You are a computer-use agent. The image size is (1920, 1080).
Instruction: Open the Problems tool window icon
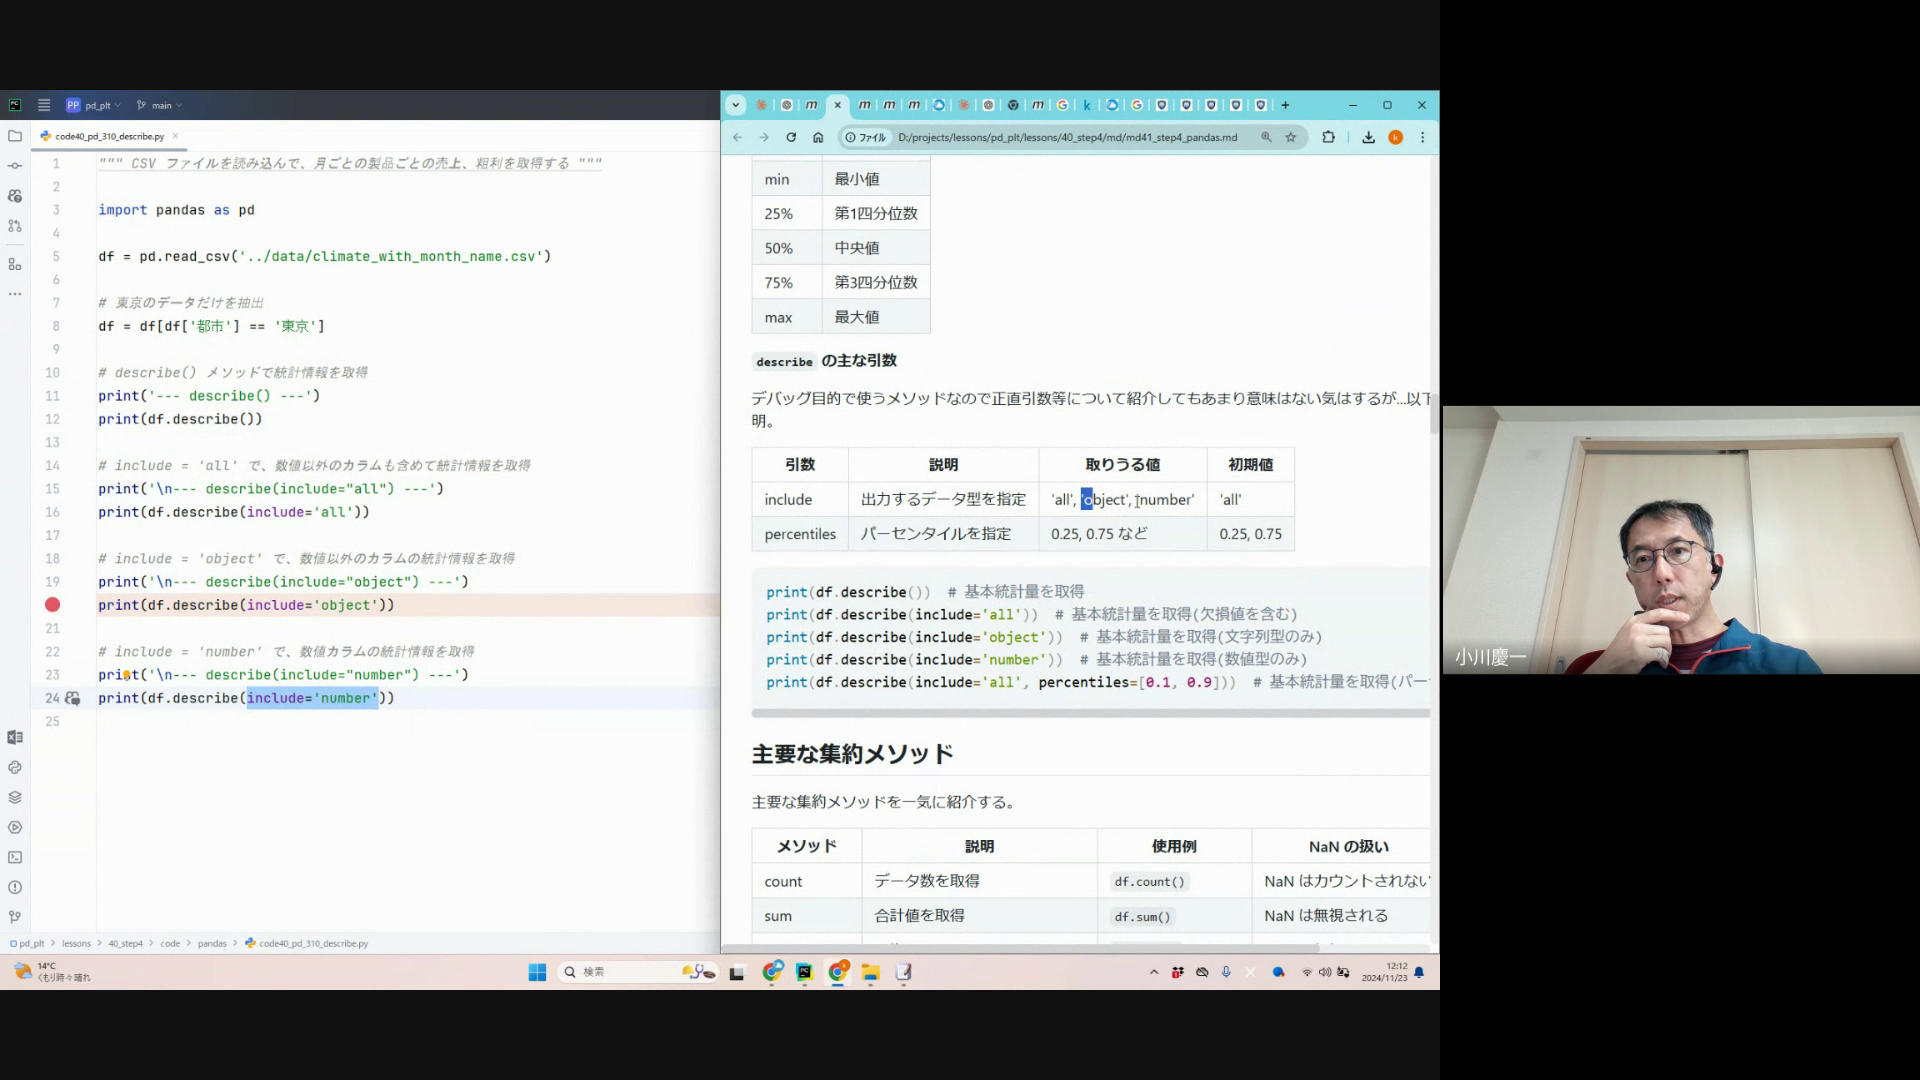(14, 888)
